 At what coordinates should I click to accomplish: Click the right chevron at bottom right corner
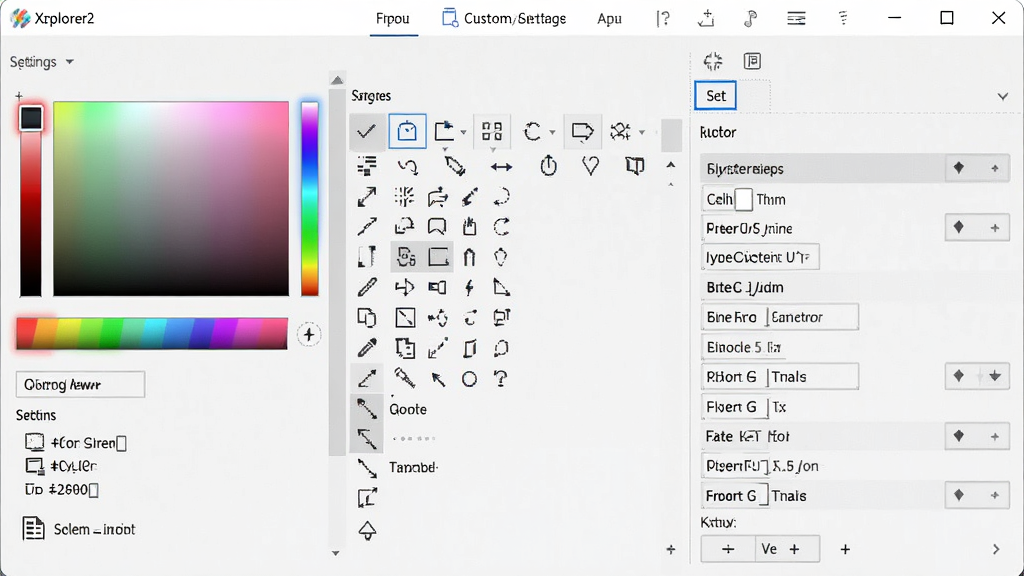tap(996, 549)
